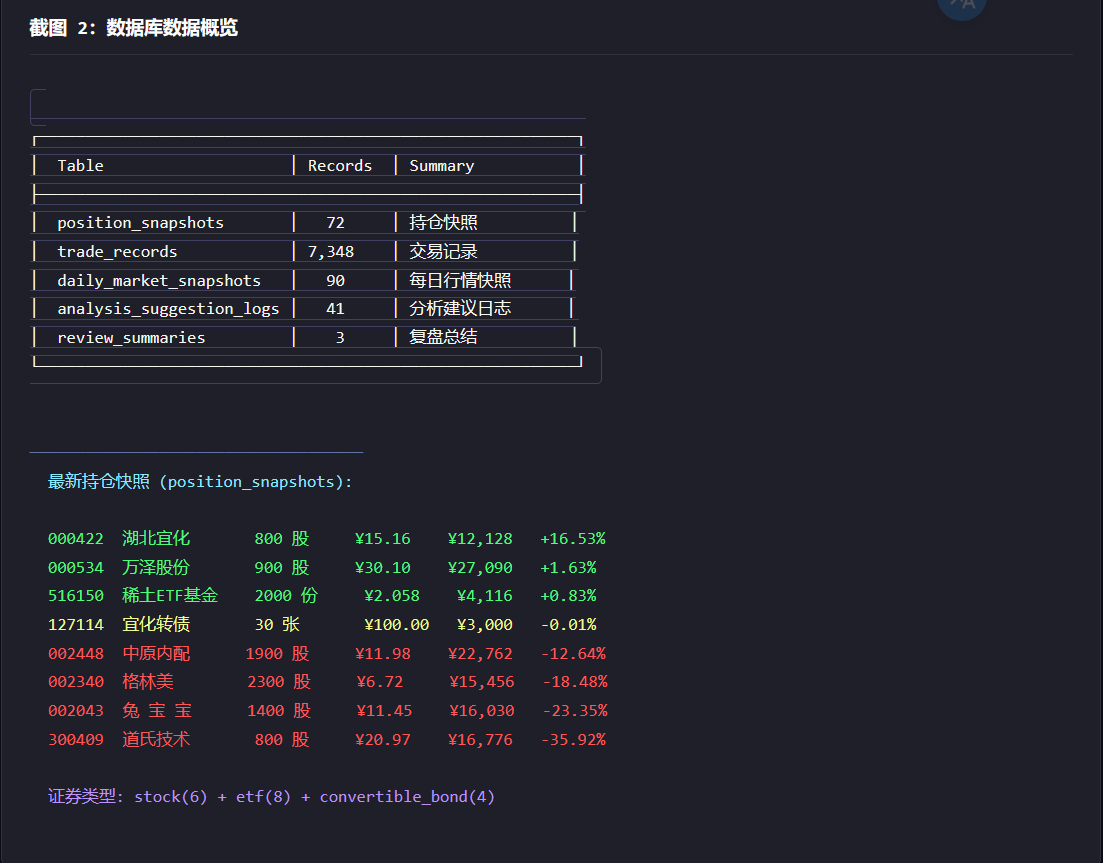
Task: Select the 稀土ETF基金 holding name
Action: click(x=170, y=596)
